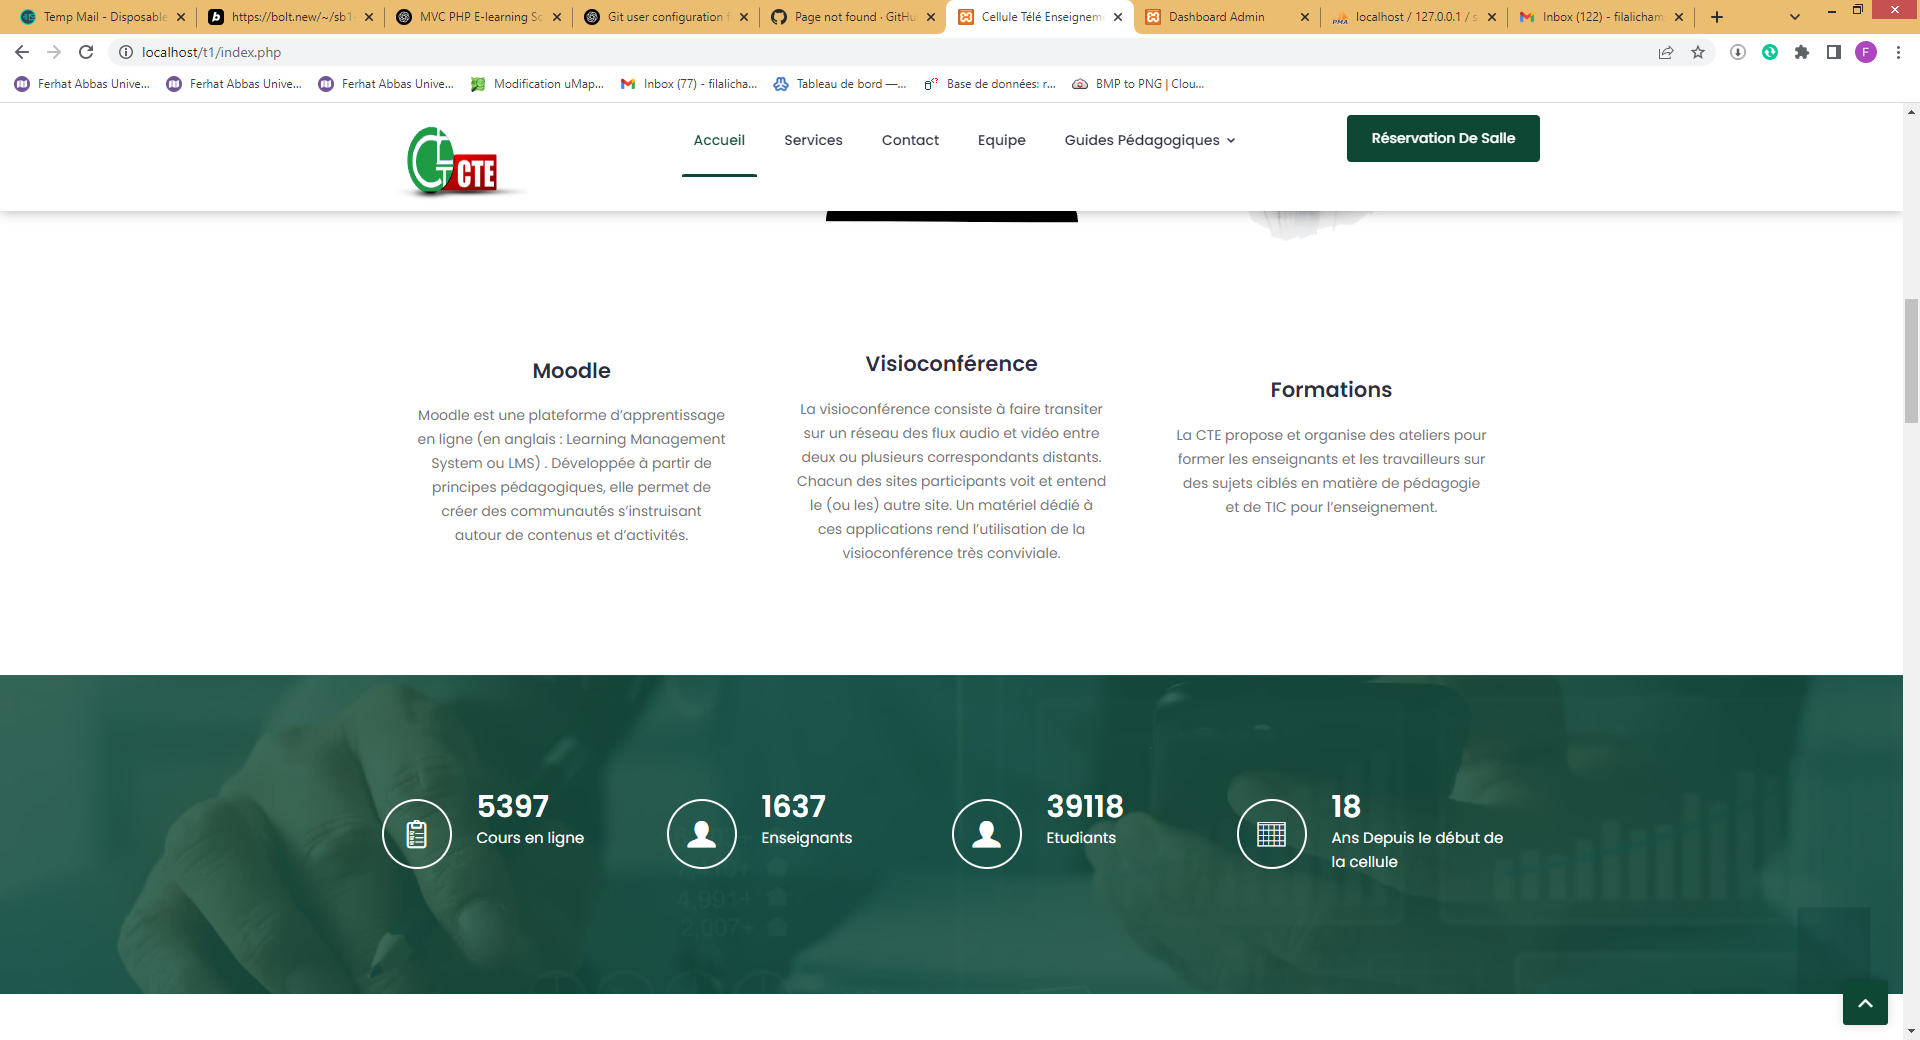Click the Visioconférence heading

tap(951, 364)
